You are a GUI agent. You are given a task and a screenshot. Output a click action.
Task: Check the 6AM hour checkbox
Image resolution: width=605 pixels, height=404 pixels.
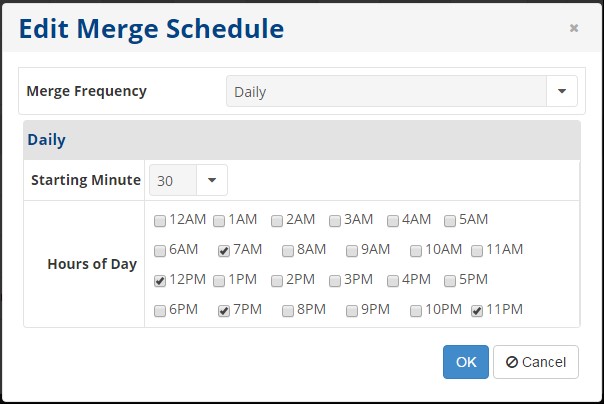(161, 250)
